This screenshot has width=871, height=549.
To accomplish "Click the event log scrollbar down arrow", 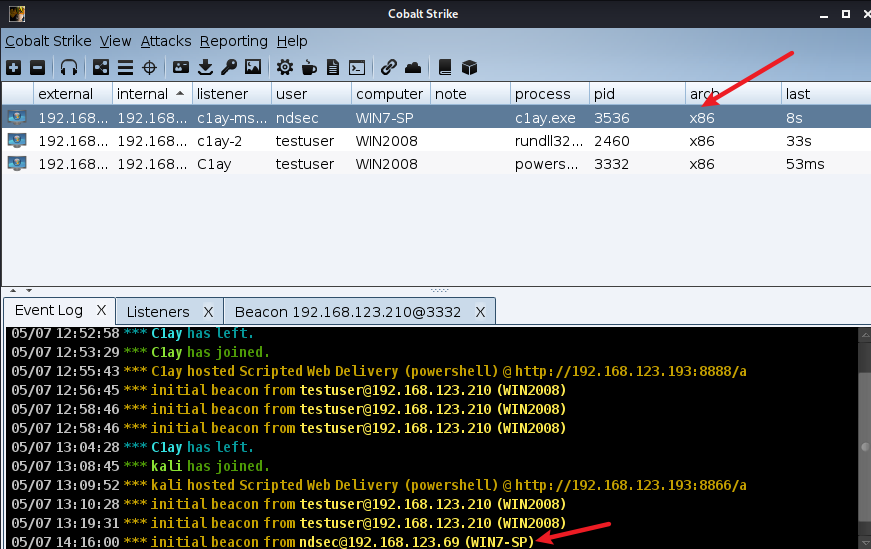I will tap(865, 541).
